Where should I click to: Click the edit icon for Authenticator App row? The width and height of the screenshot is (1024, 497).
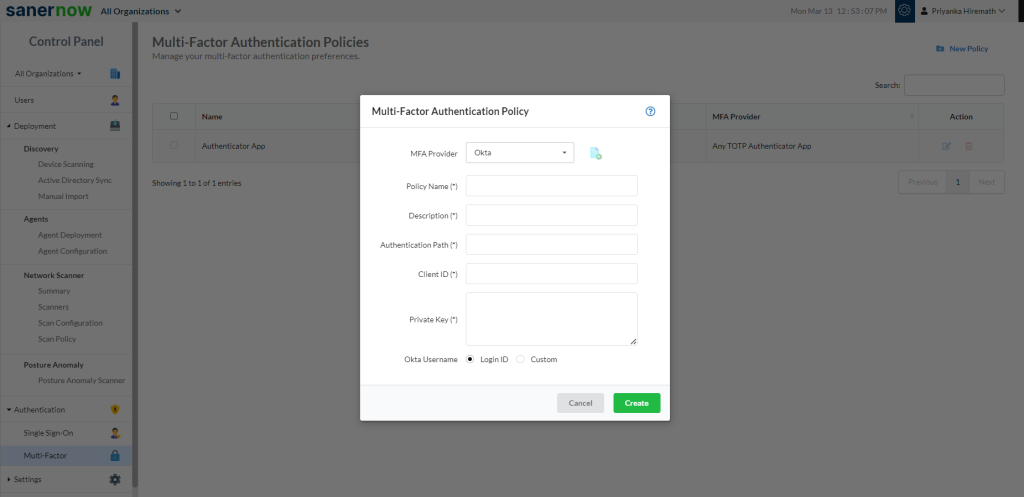tap(946, 146)
